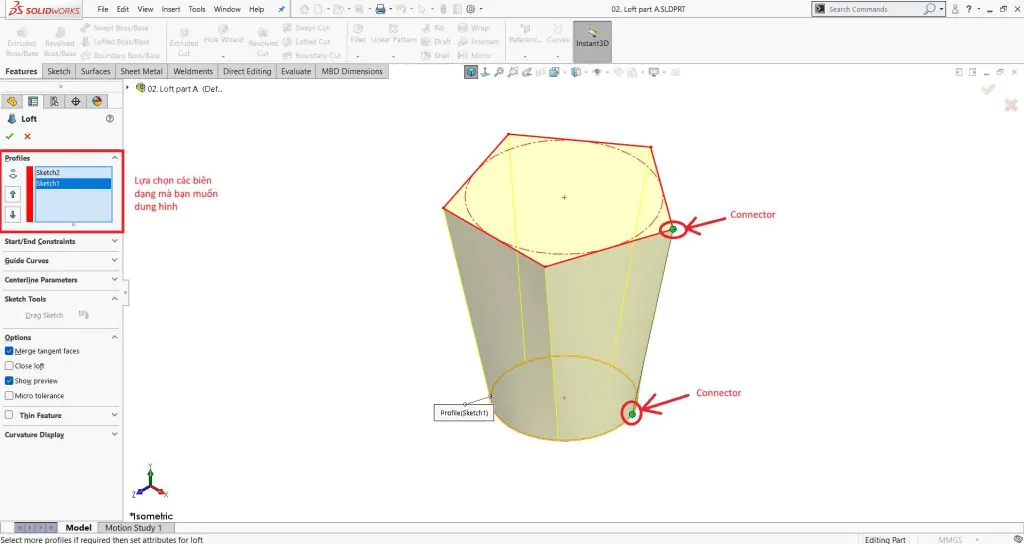The width and height of the screenshot is (1024, 544).
Task: Enable Micro tolerance checkbox
Action: point(9,396)
